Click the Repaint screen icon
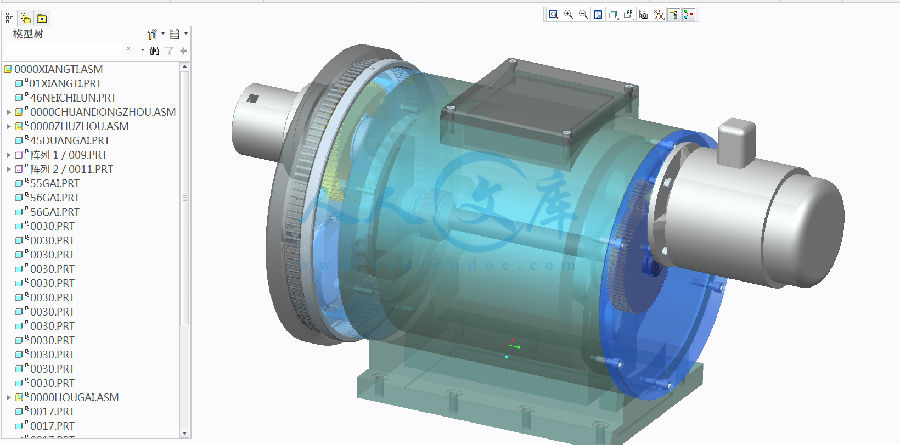Screen dimensions: 900x445 598,15
